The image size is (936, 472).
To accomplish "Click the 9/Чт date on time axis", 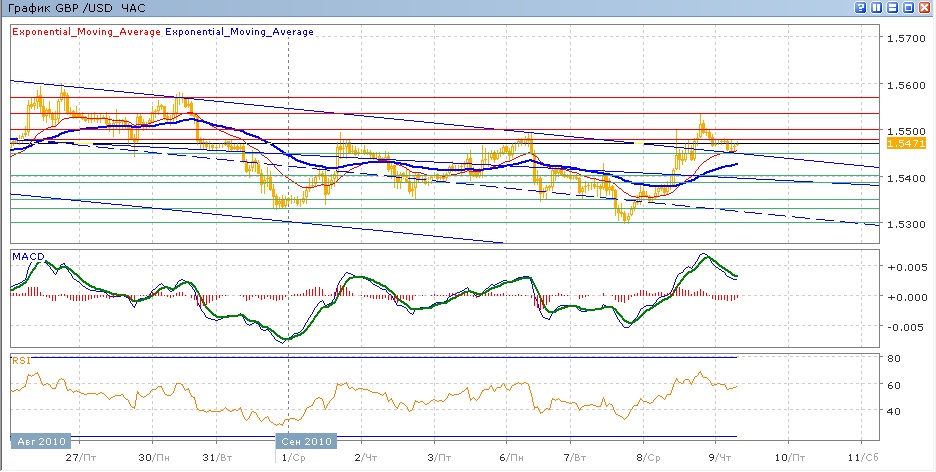I will pyautogui.click(x=716, y=456).
